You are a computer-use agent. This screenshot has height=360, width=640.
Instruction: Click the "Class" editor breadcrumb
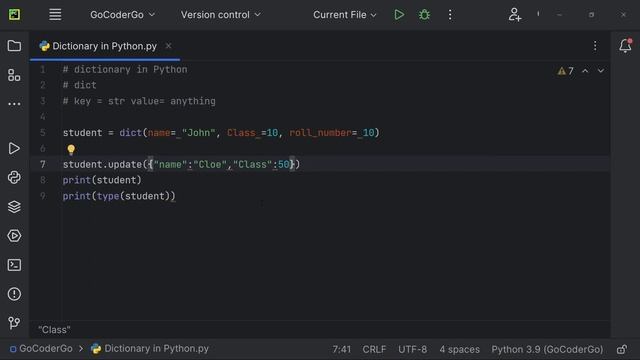tap(54, 330)
